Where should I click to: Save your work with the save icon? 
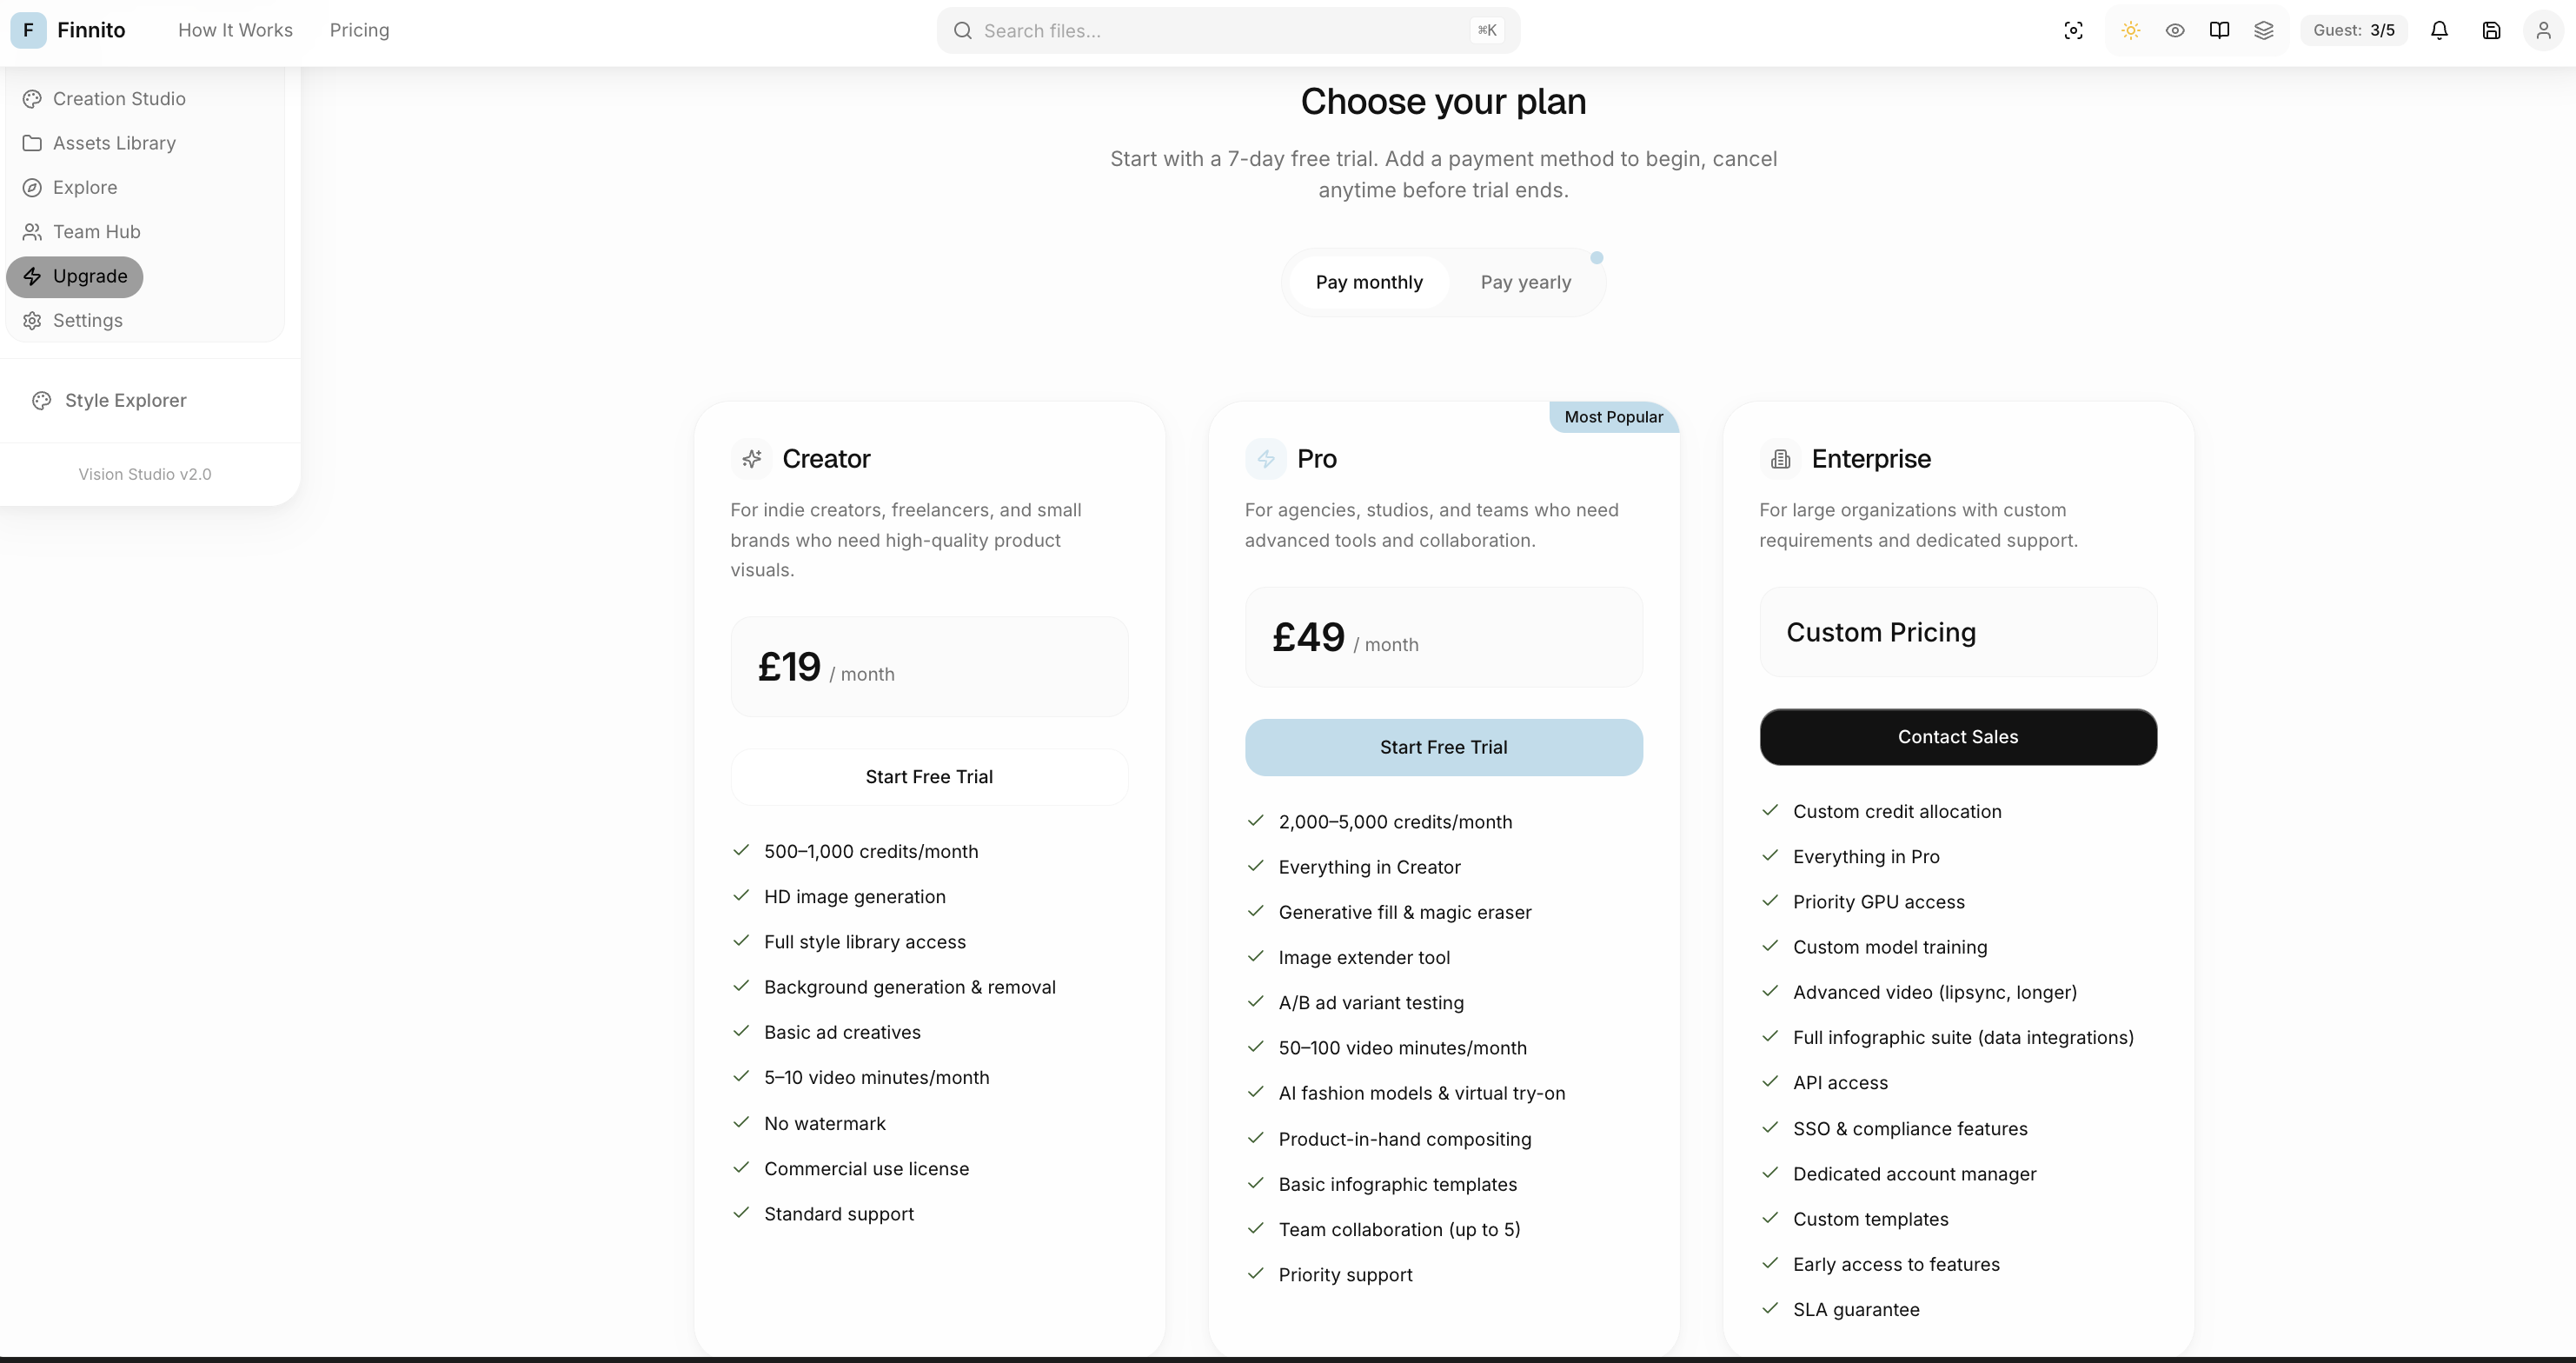(2491, 30)
